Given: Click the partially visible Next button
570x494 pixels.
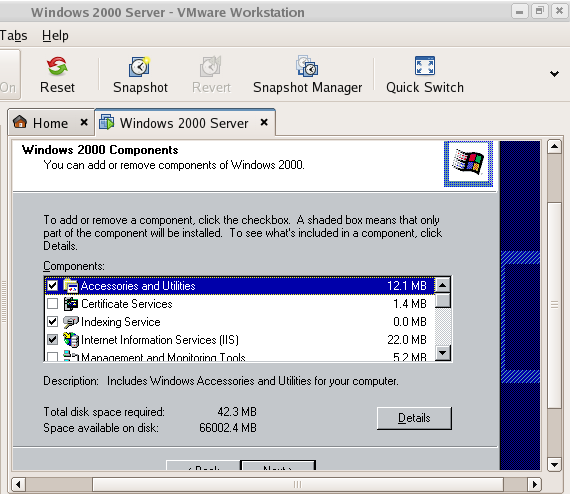Looking at the screenshot, I should 278,465.
